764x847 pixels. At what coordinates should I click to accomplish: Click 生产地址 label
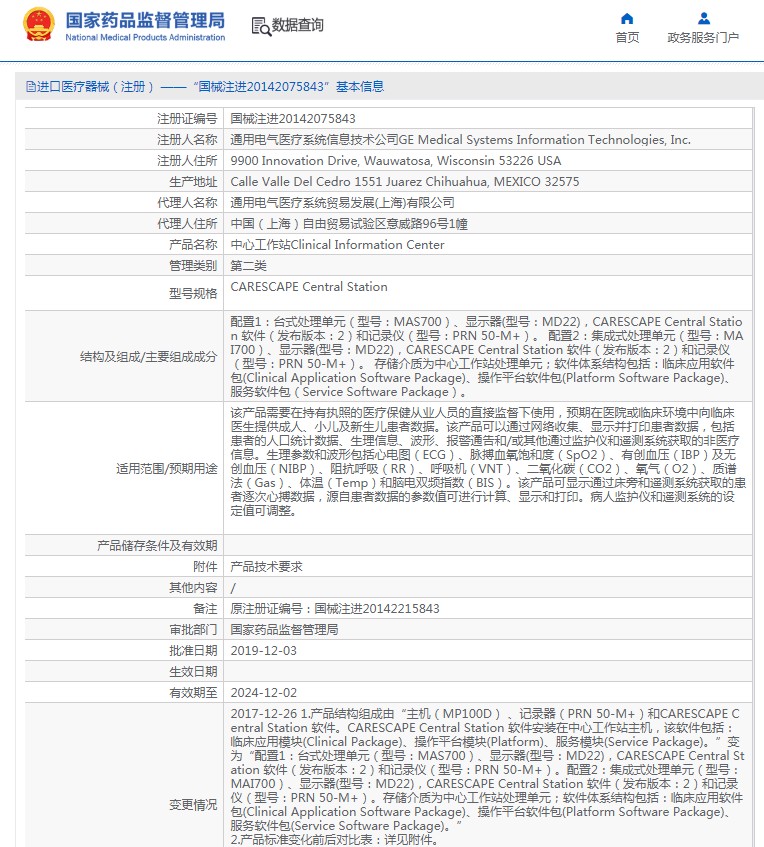pyautogui.click(x=193, y=182)
